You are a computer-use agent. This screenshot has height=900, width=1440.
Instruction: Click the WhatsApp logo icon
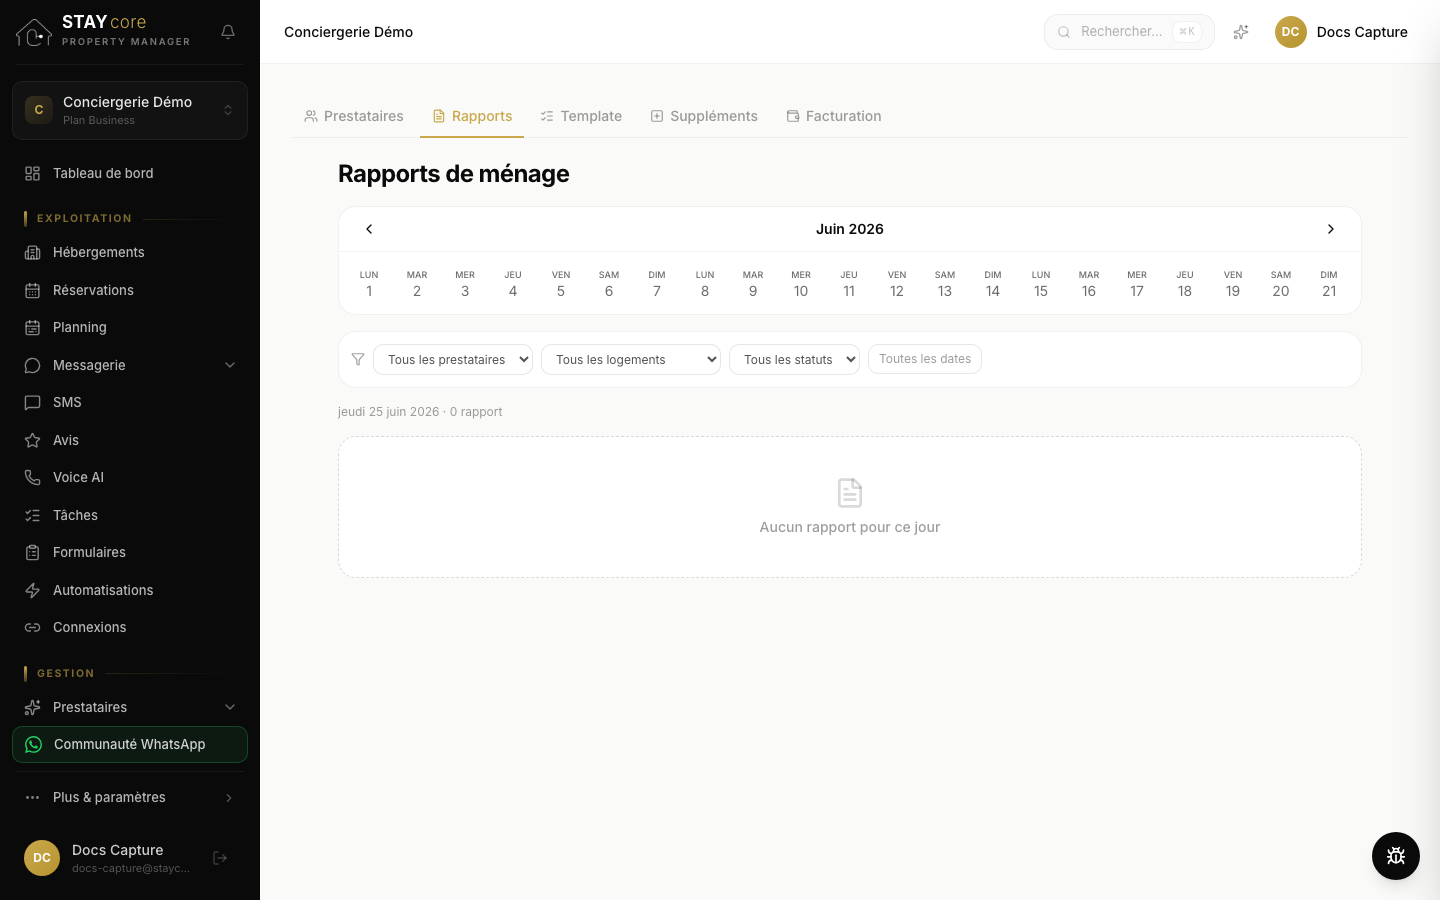click(x=34, y=744)
